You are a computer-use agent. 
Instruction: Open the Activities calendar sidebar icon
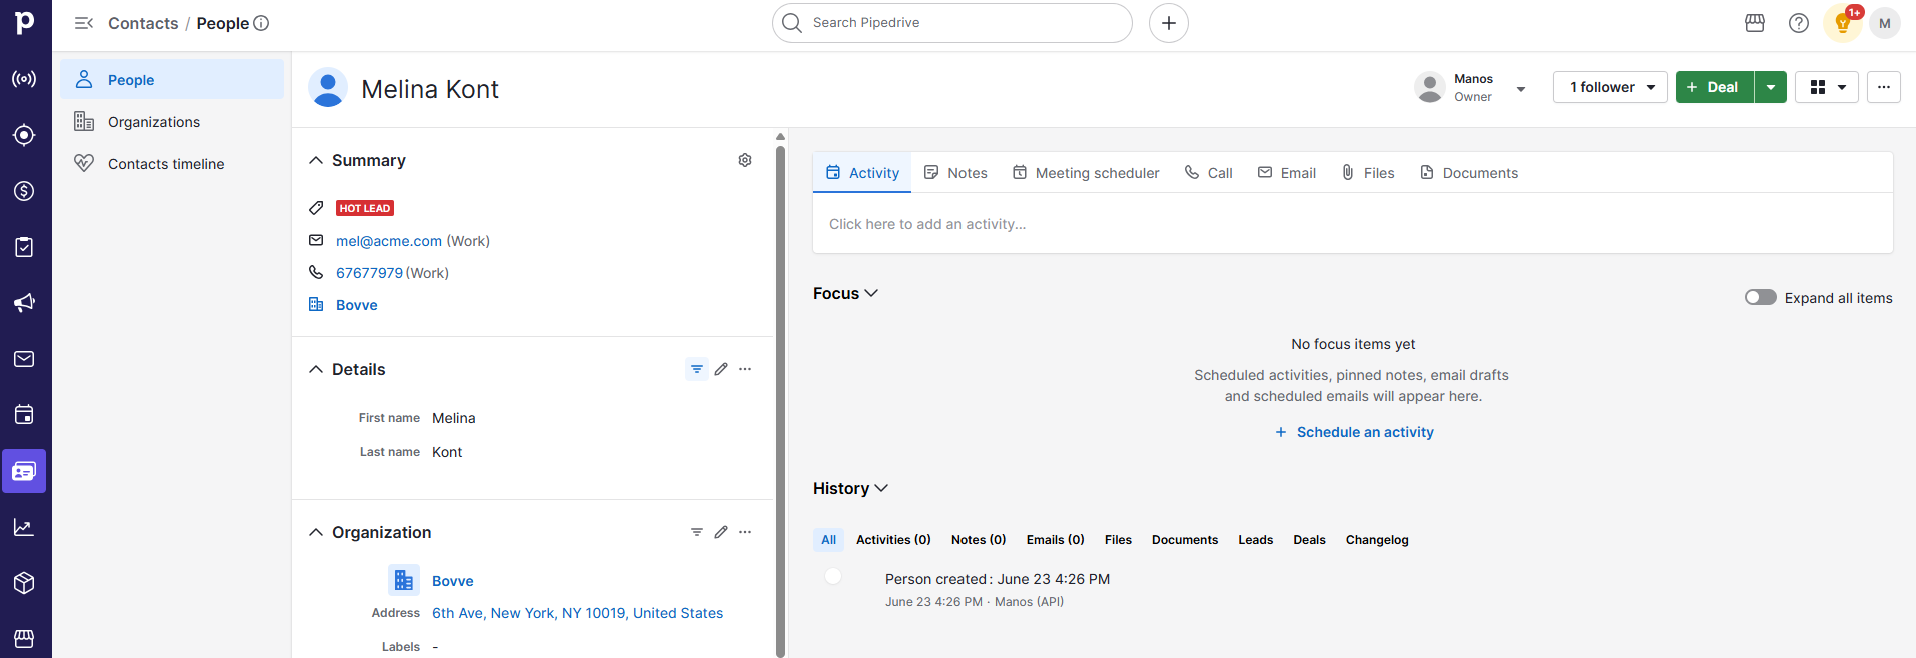coord(24,415)
